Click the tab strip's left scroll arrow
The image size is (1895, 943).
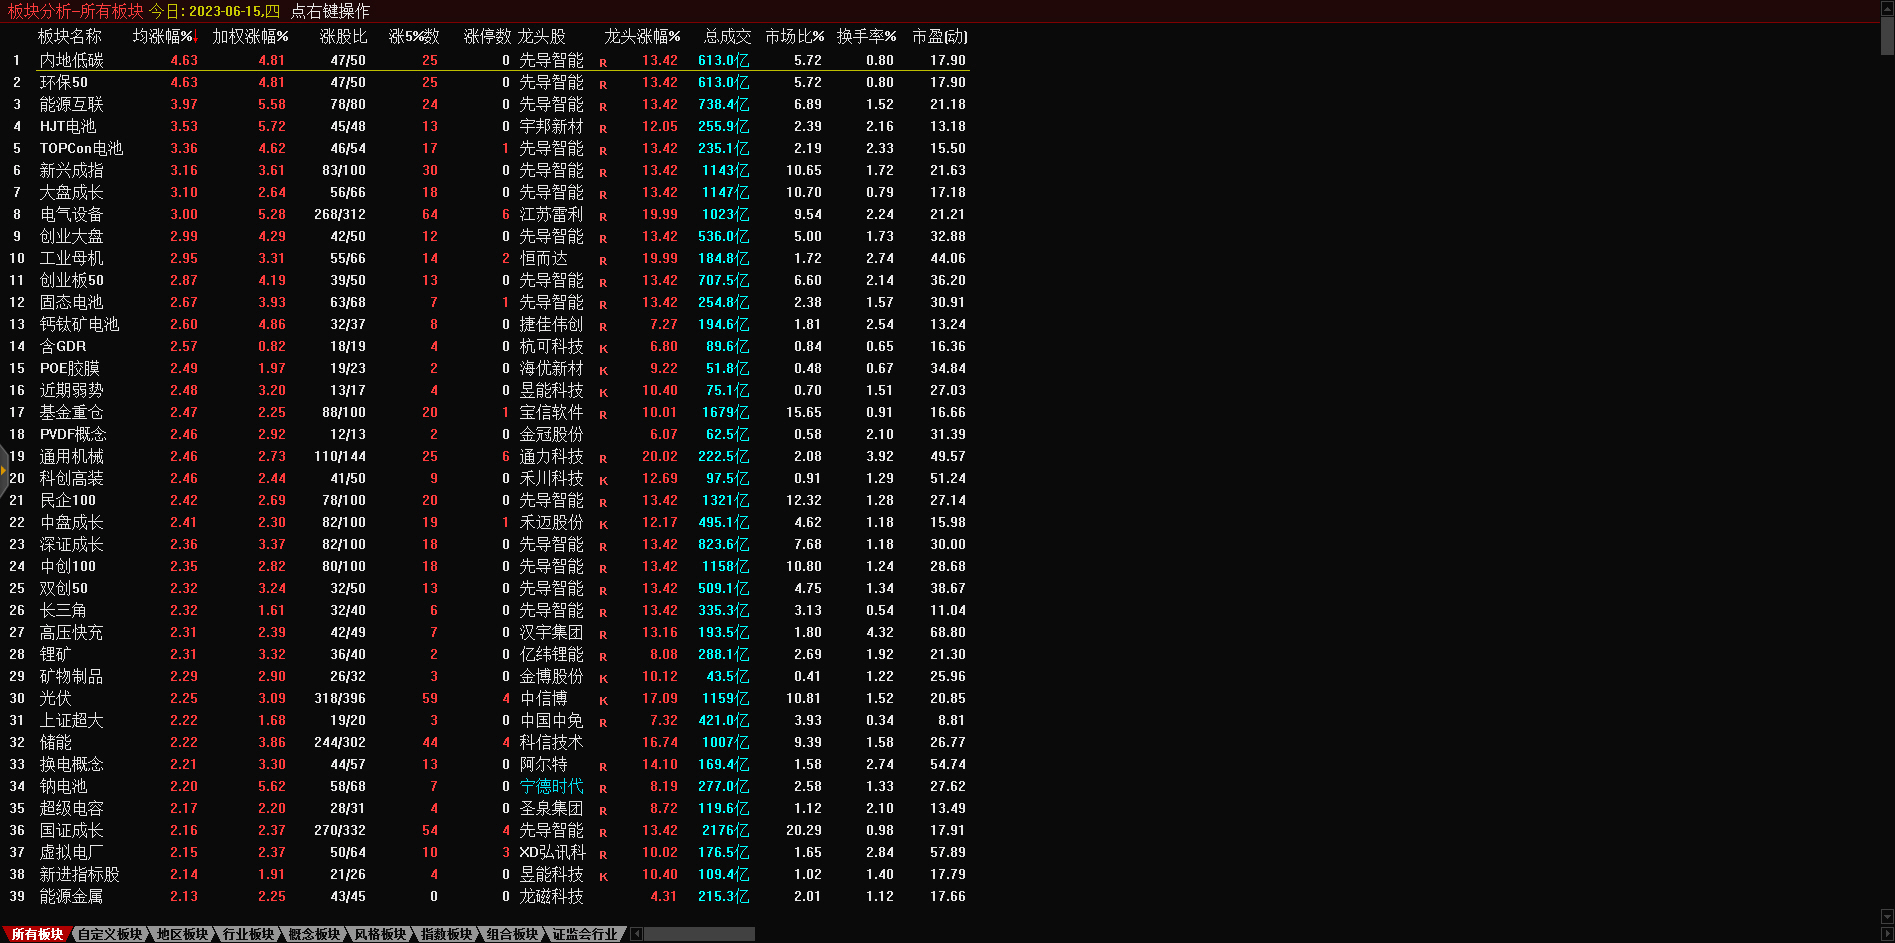click(x=636, y=934)
